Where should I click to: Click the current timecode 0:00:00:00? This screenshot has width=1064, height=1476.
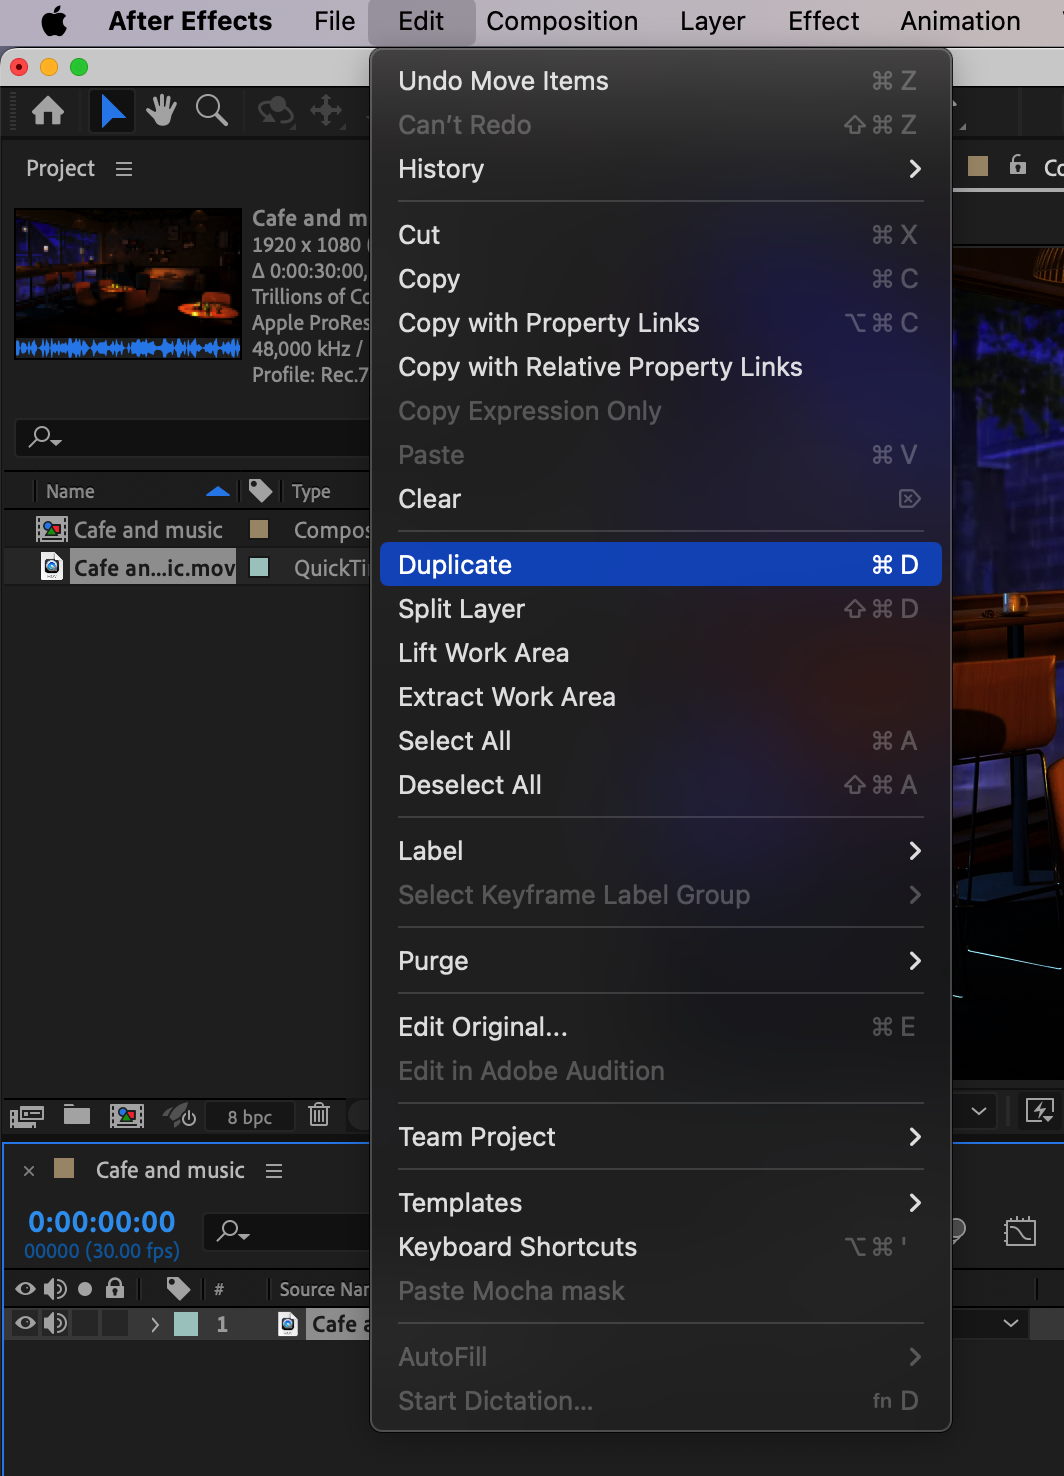click(101, 1221)
